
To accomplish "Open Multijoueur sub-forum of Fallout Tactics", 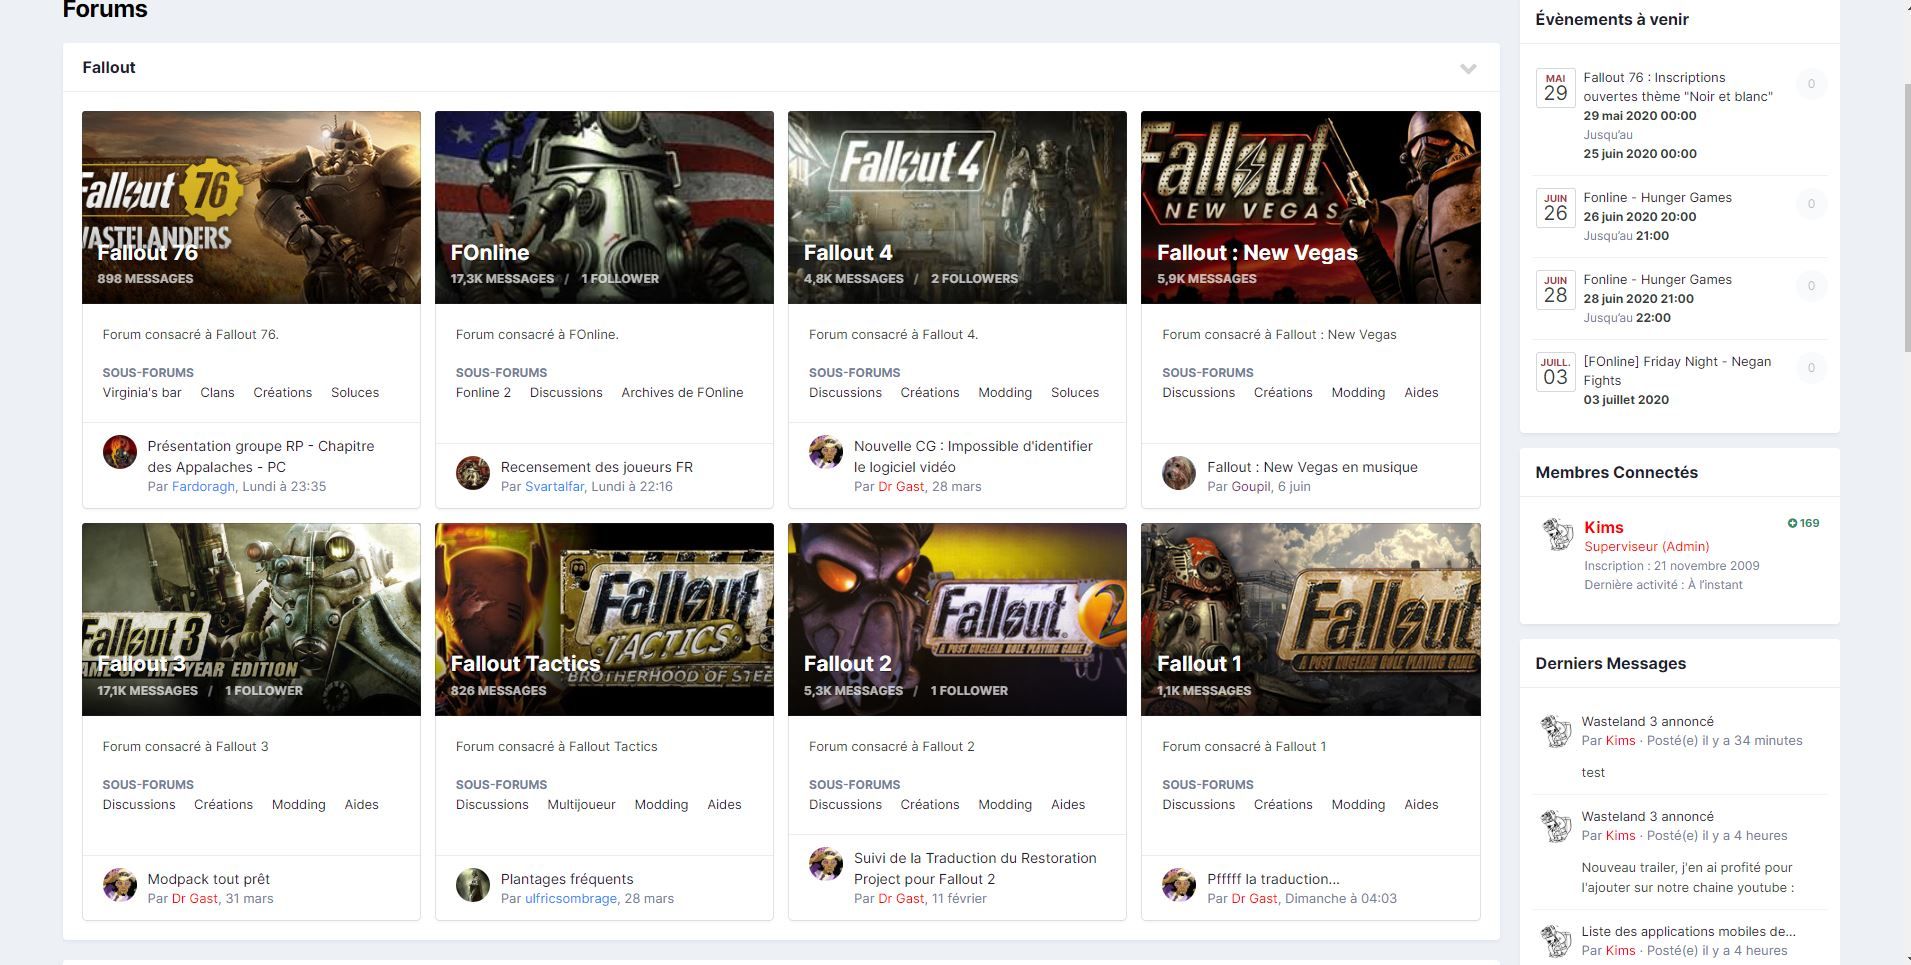I will (x=581, y=805).
